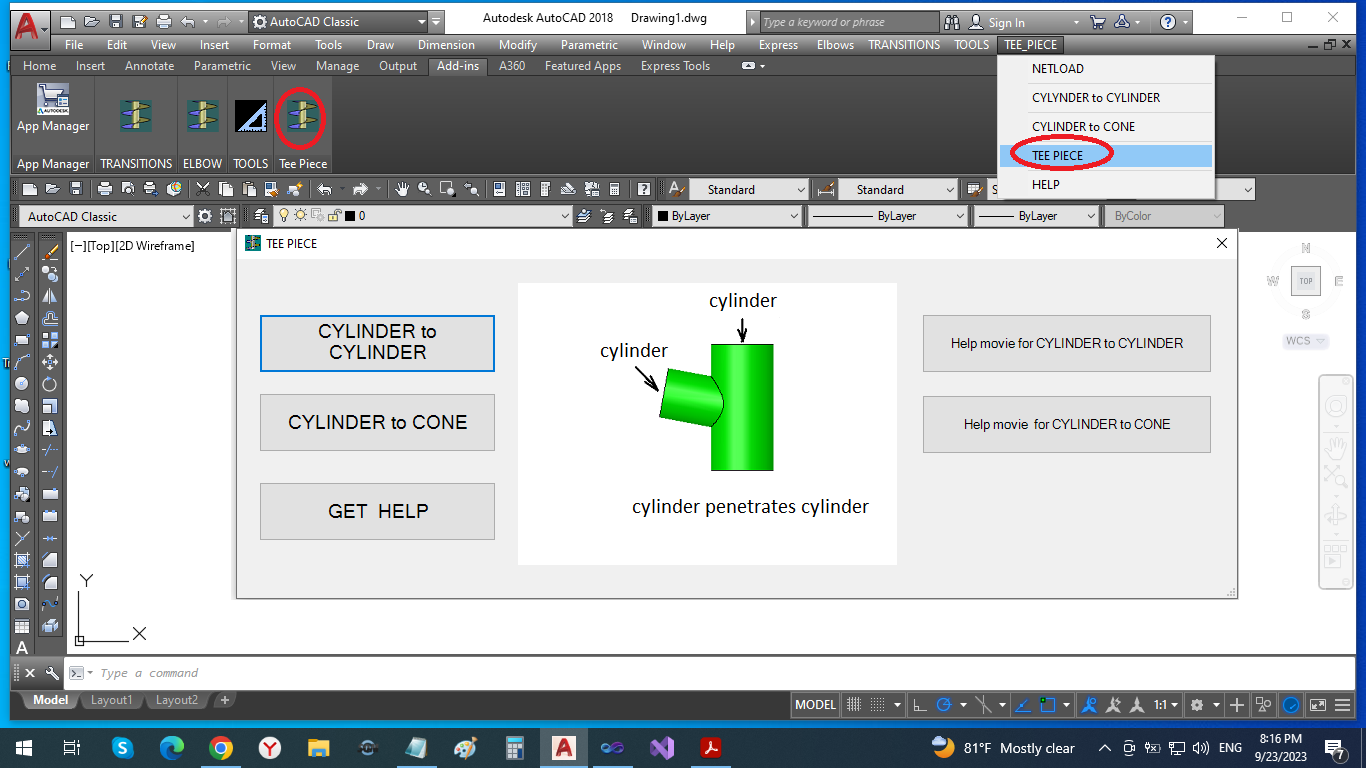Select the Mirror modify tool
Screen dimensions: 1366x768
tap(50, 296)
